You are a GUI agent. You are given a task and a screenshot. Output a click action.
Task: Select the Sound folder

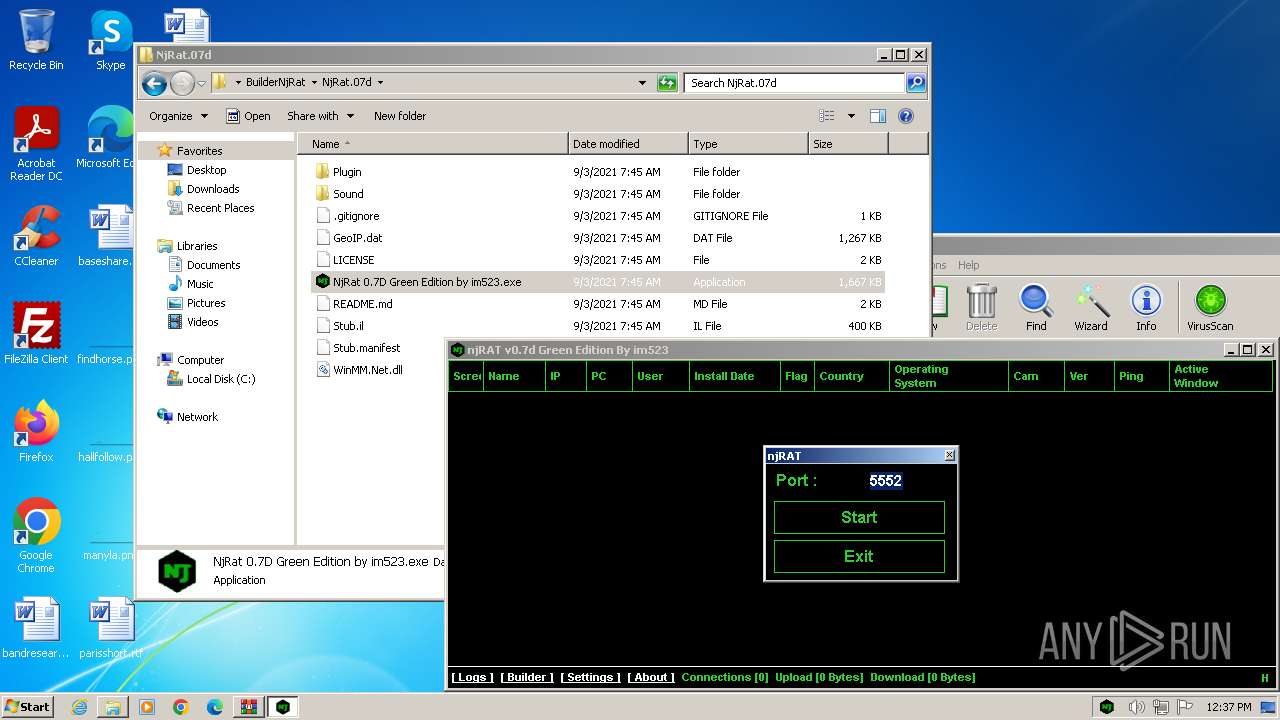pyautogui.click(x=348, y=194)
